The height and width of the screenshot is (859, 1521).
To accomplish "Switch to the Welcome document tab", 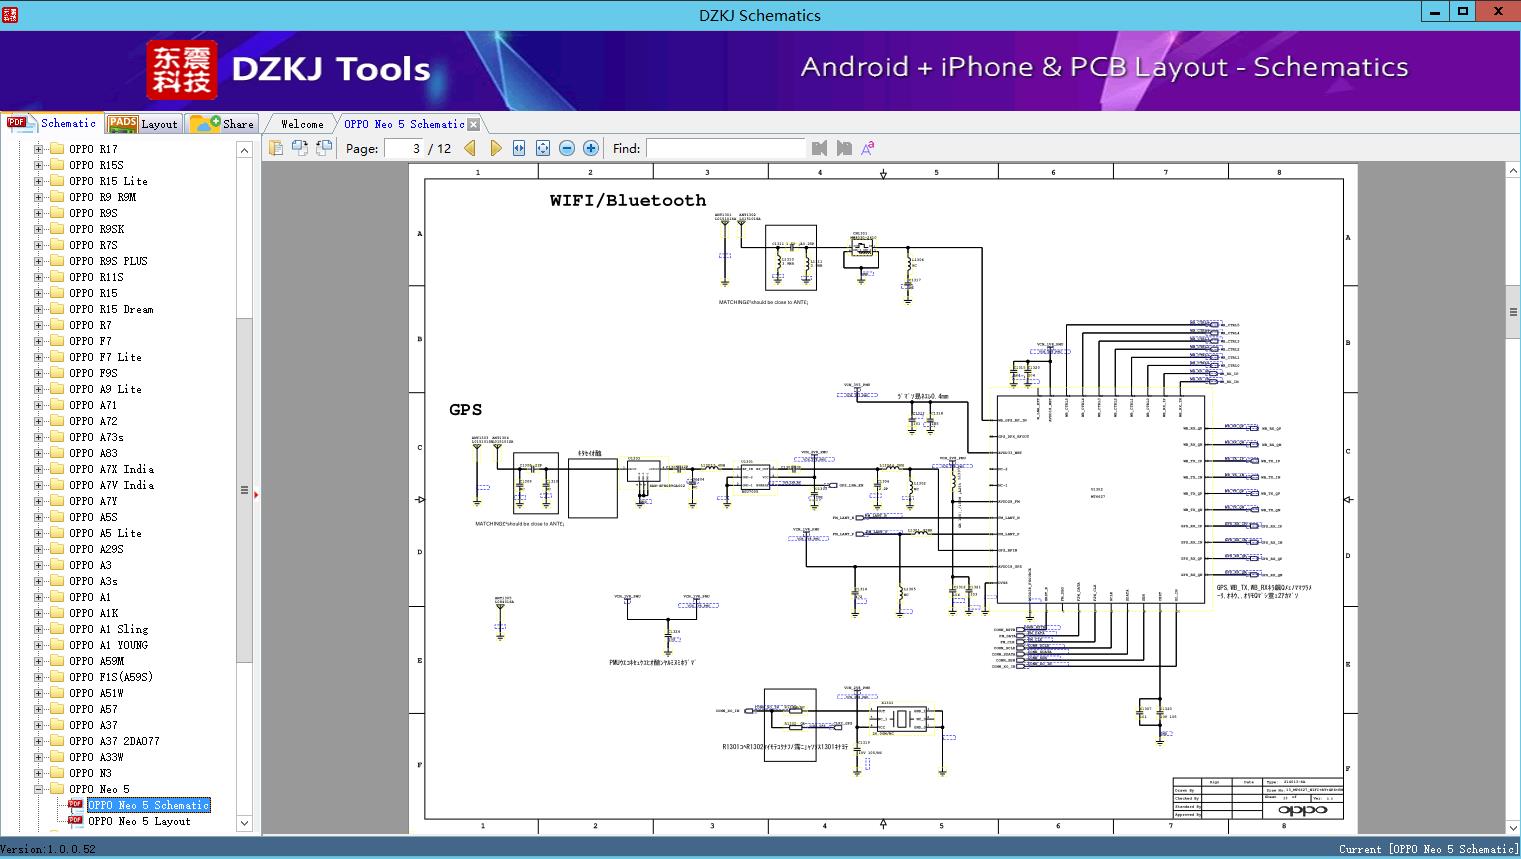I will pos(302,124).
